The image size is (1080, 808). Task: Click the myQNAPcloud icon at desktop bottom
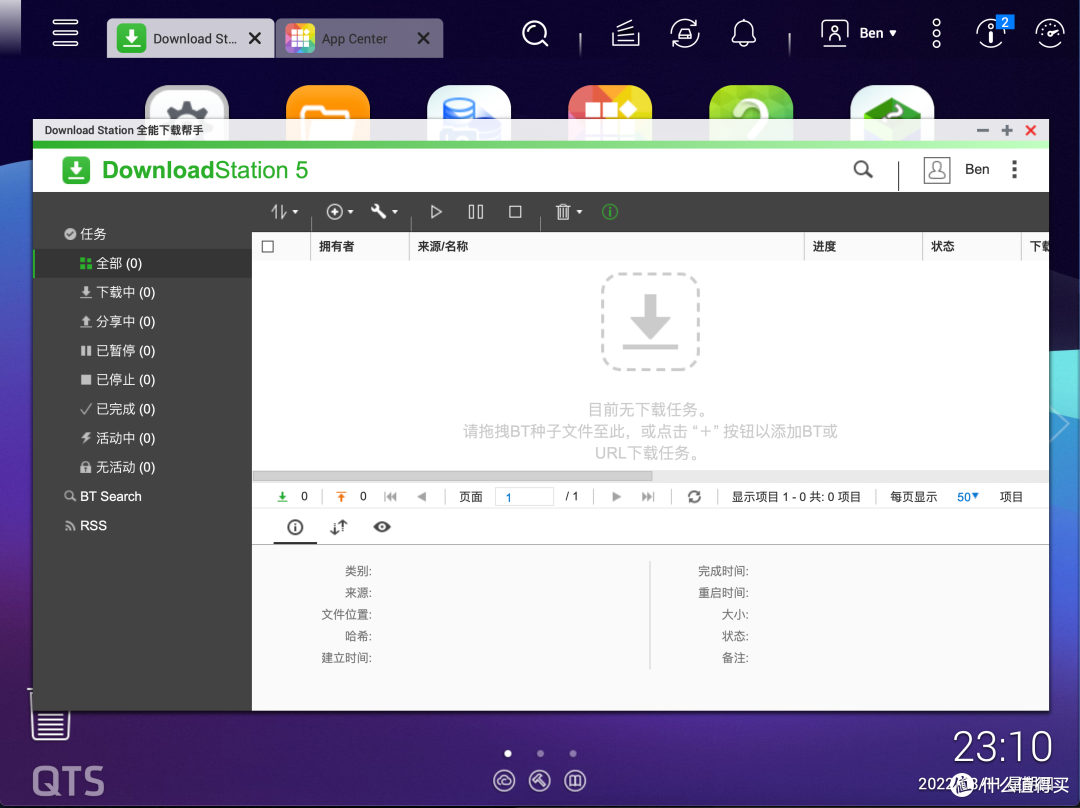504,780
